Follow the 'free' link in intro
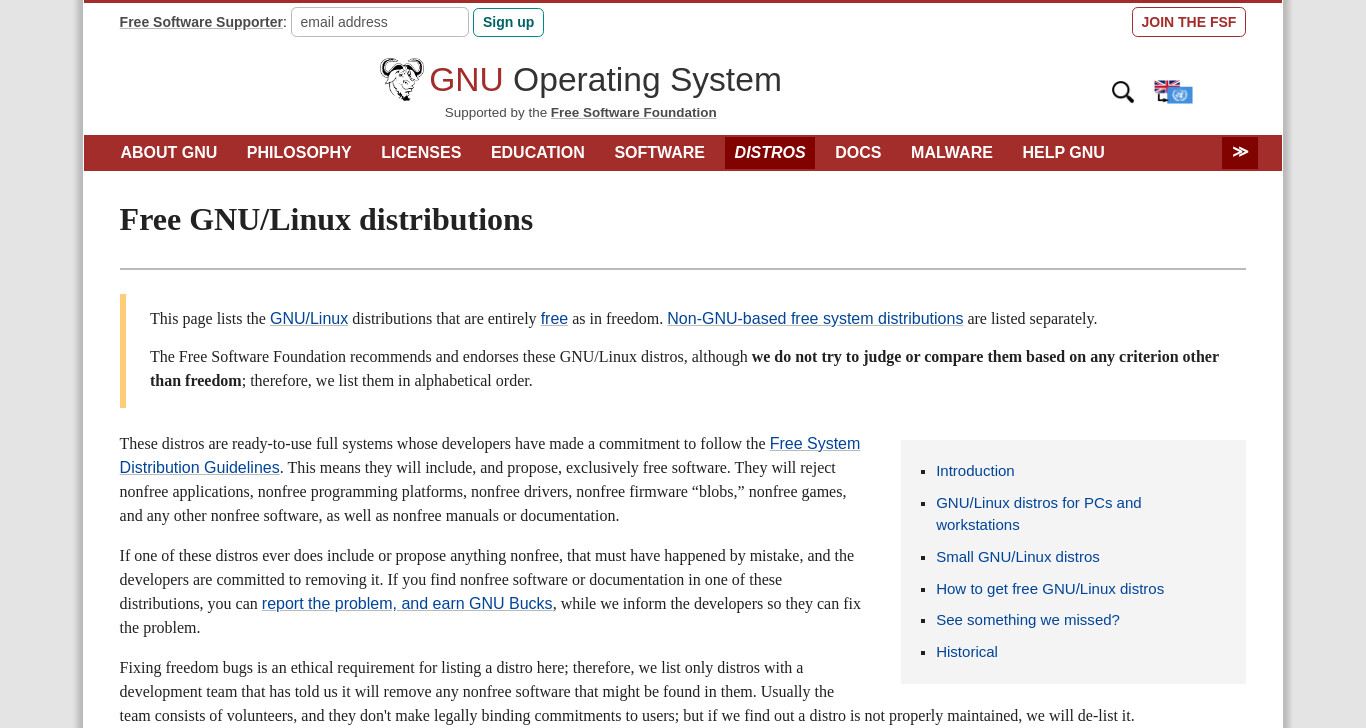Viewport: 1366px width, 728px height. pyautogui.click(x=554, y=318)
